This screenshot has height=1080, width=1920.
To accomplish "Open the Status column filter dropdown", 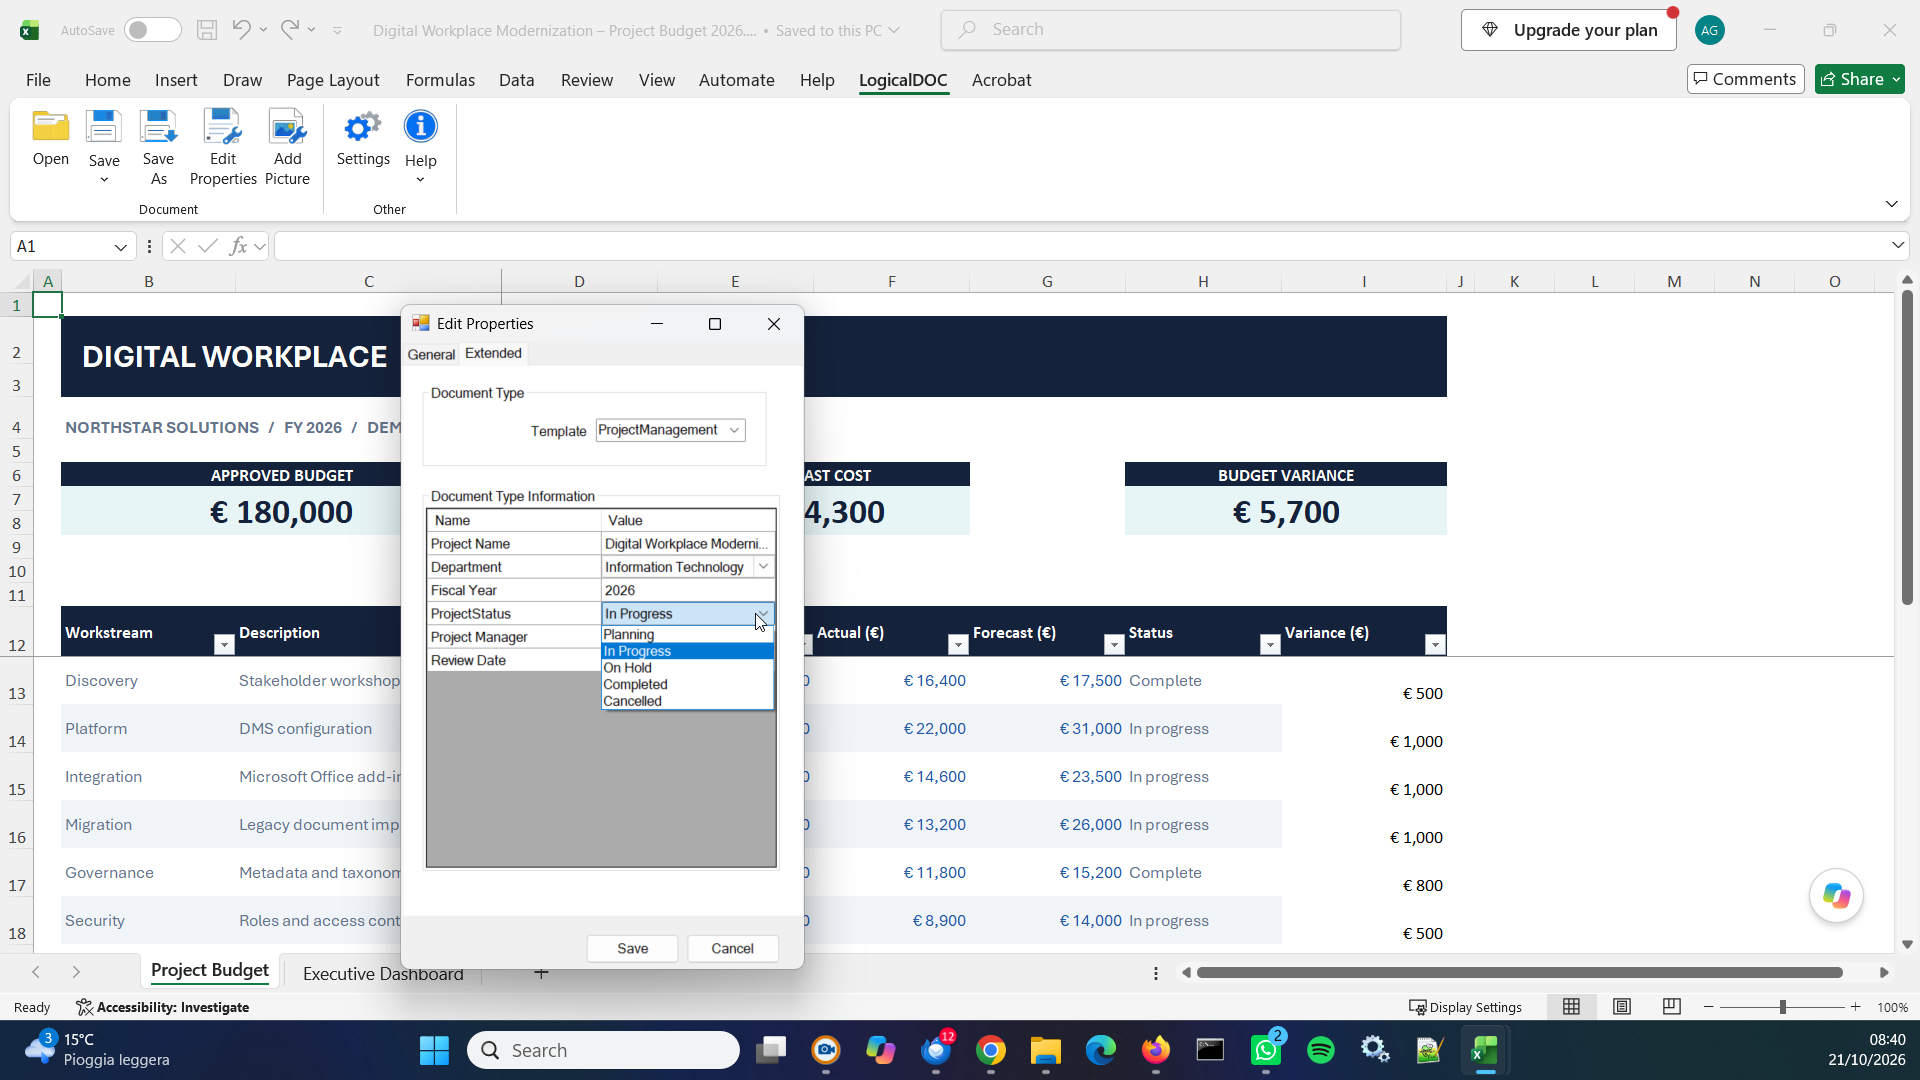I will (x=1270, y=645).
